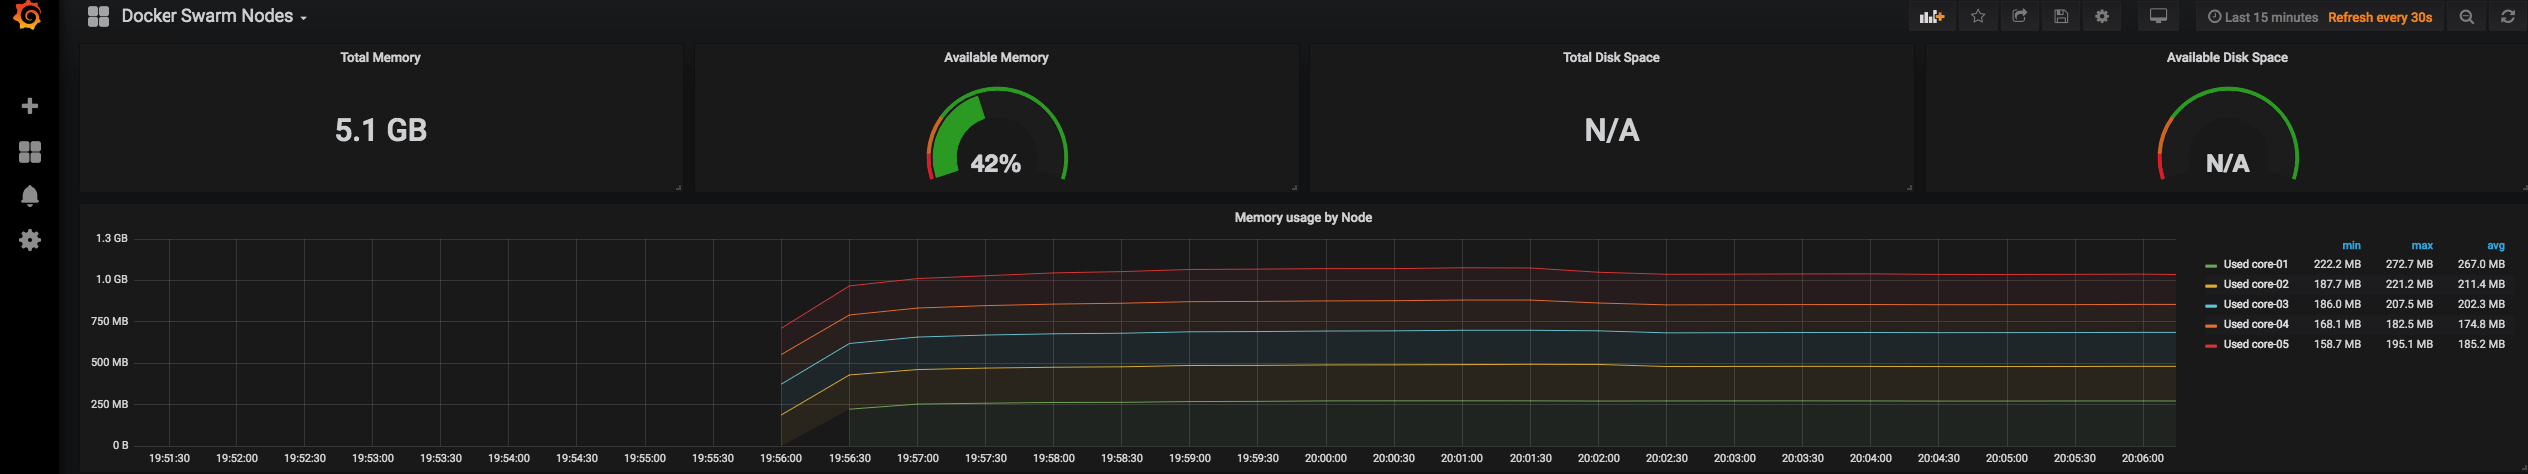Open the Create plus menu in sidebar
Screen dimensions: 2528x474
(x=30, y=106)
